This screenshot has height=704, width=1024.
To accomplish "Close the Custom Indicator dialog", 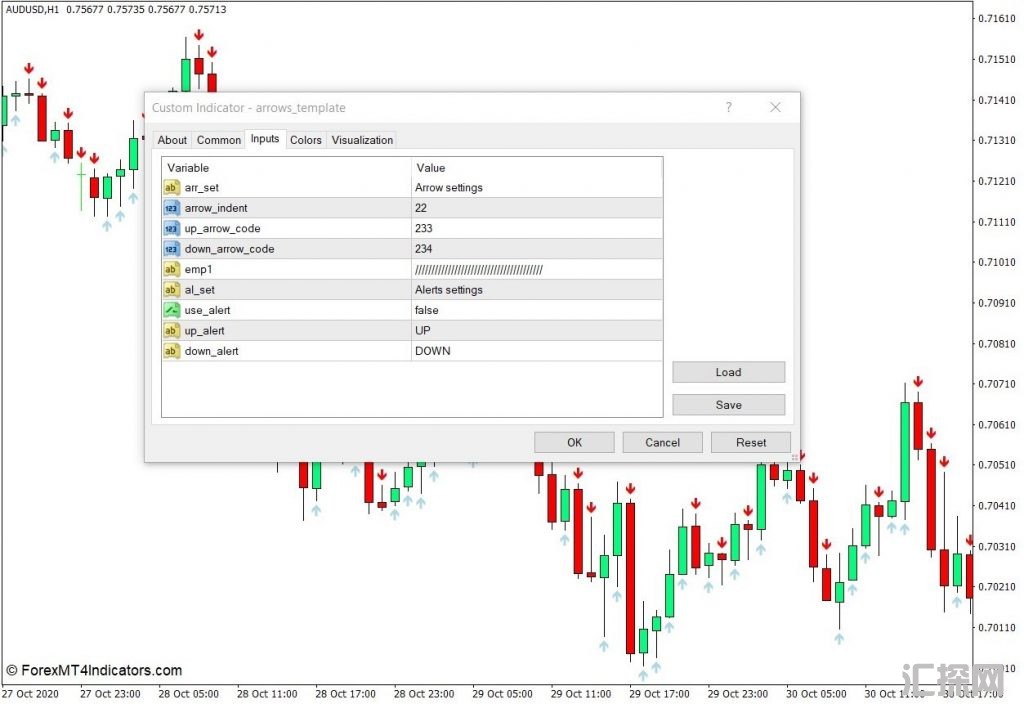I will pyautogui.click(x=775, y=107).
